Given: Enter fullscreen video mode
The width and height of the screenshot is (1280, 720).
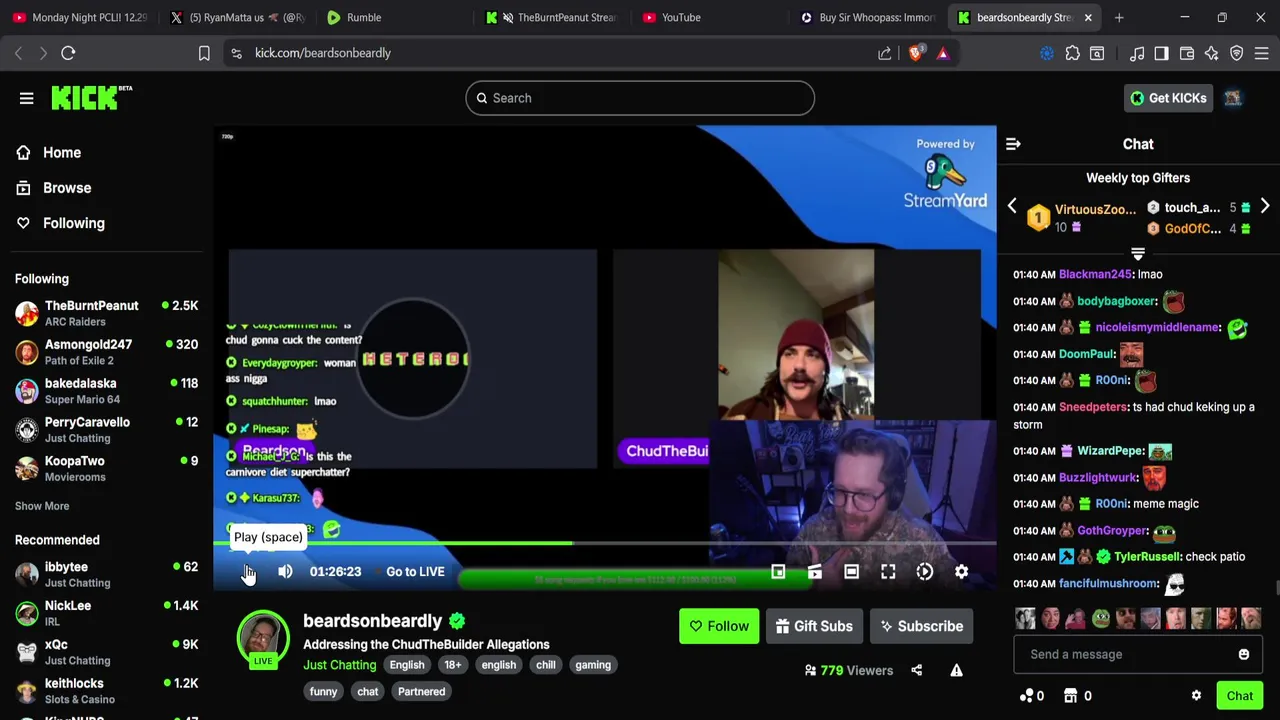Looking at the screenshot, I should pos(888,572).
